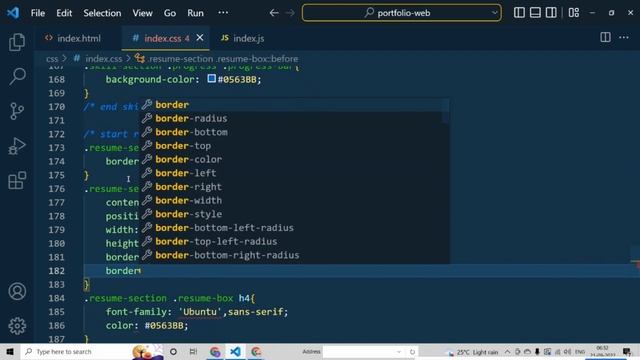
Task: Open the taskbar Address dropdown arrow
Action: [x=399, y=351]
